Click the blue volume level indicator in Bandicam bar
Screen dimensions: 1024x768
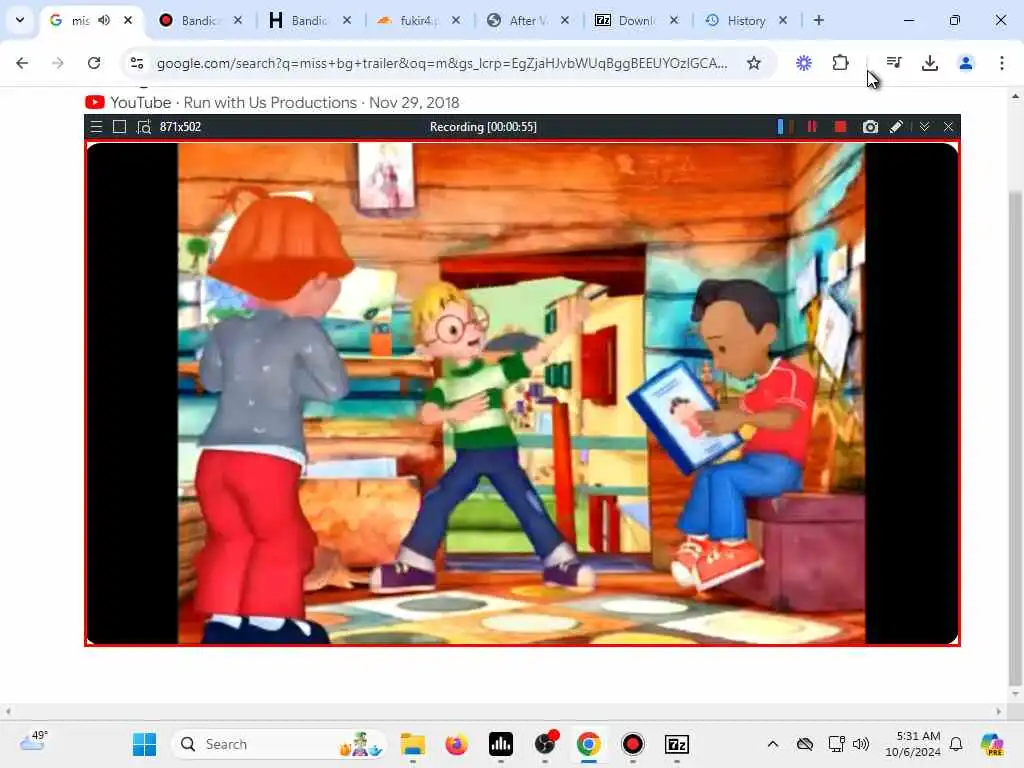pos(780,127)
